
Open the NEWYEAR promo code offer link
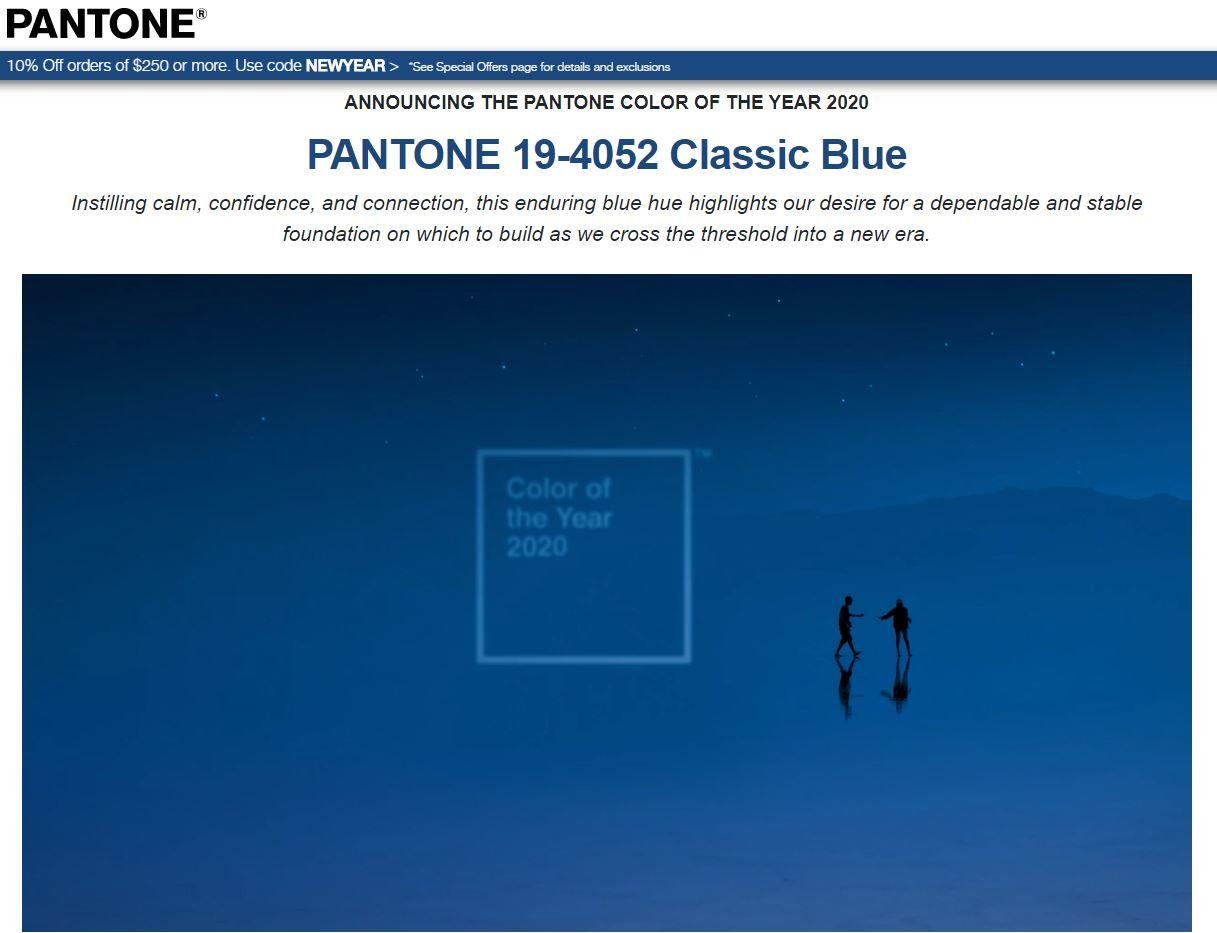(203, 66)
